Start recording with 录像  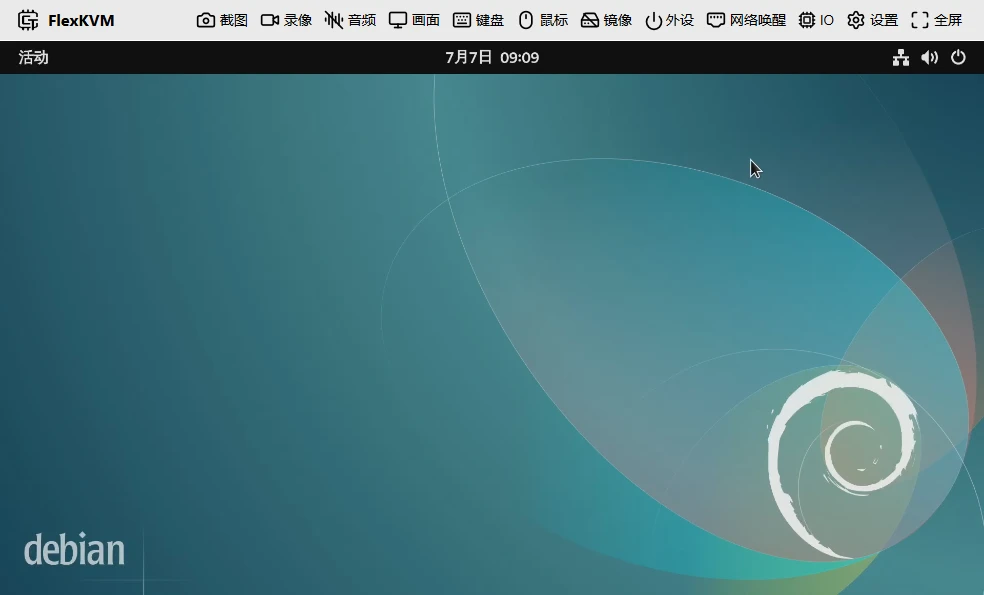point(286,20)
